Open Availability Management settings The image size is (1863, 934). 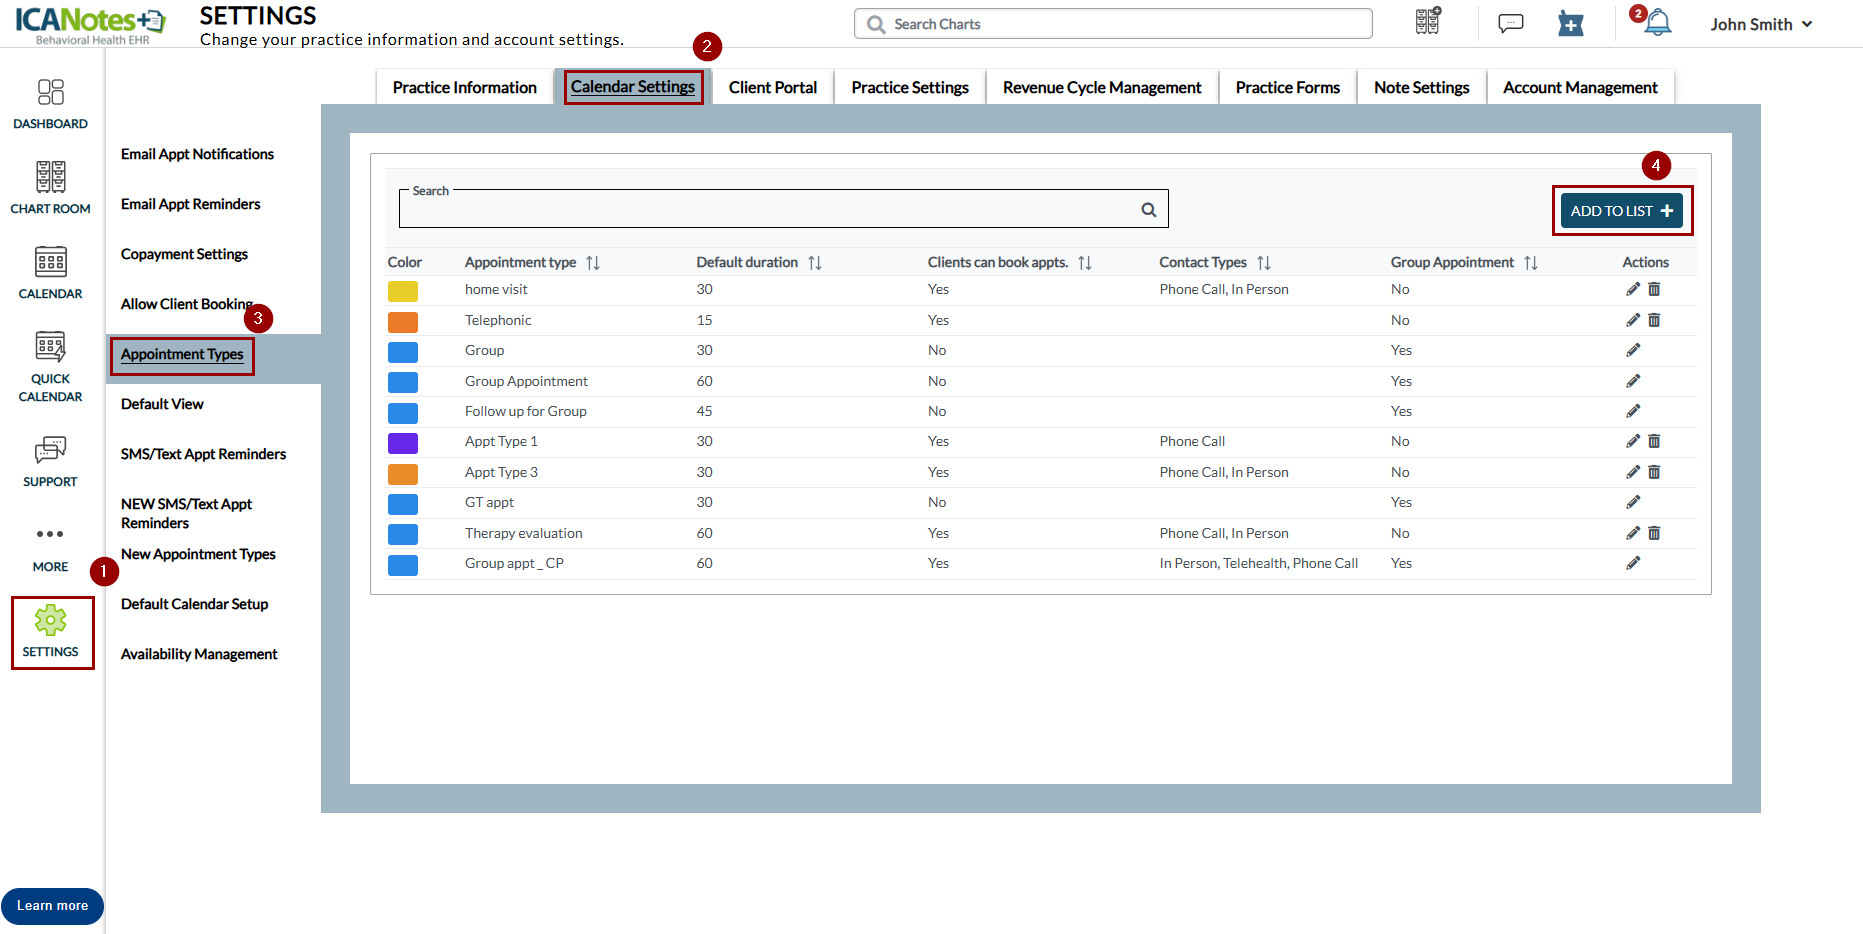click(199, 654)
